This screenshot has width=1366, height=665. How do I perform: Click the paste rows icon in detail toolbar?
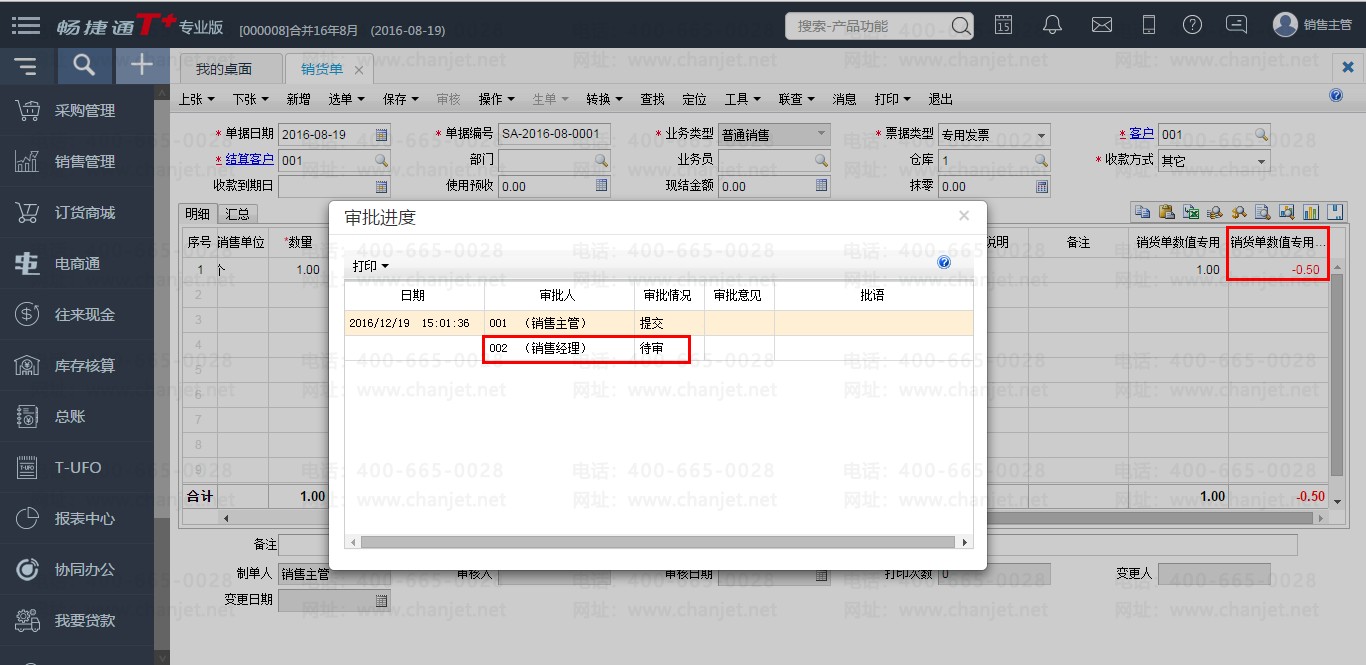point(1166,212)
